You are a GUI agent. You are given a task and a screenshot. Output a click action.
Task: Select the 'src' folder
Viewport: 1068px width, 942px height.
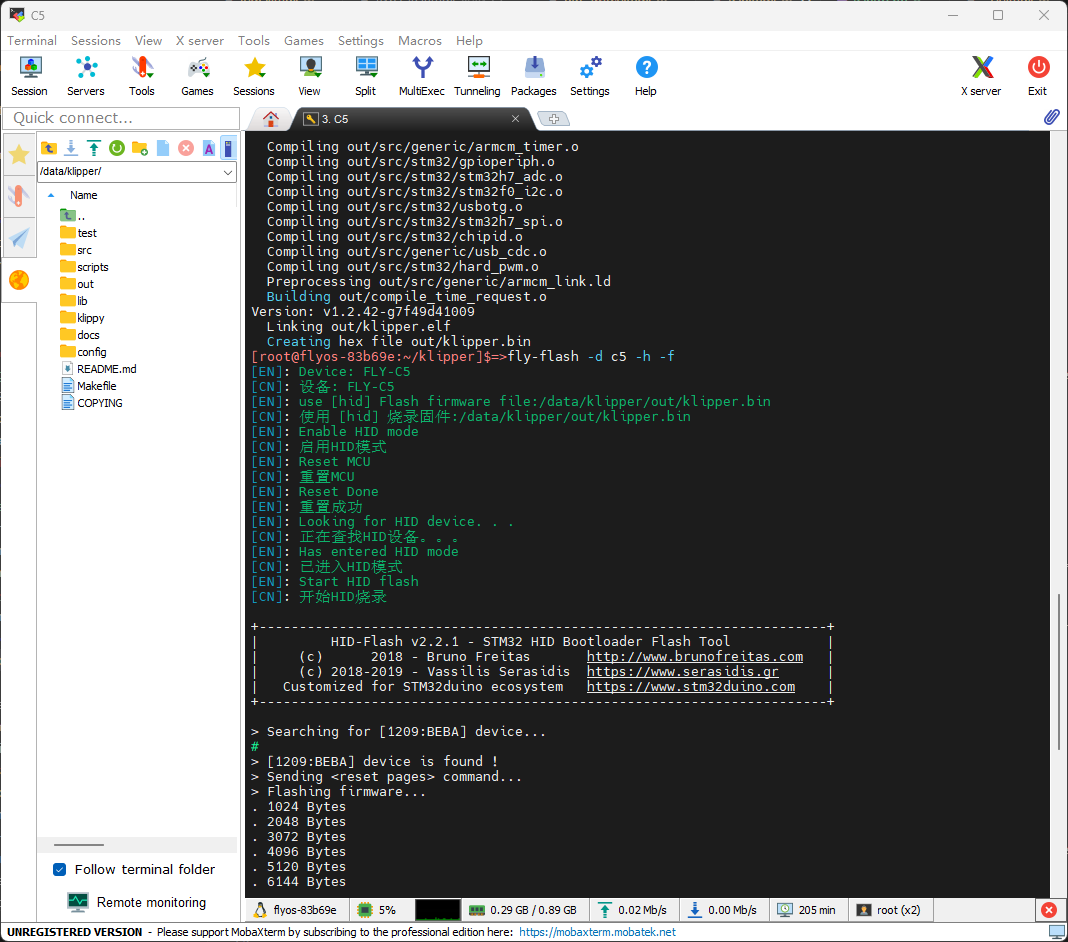click(x=76, y=250)
